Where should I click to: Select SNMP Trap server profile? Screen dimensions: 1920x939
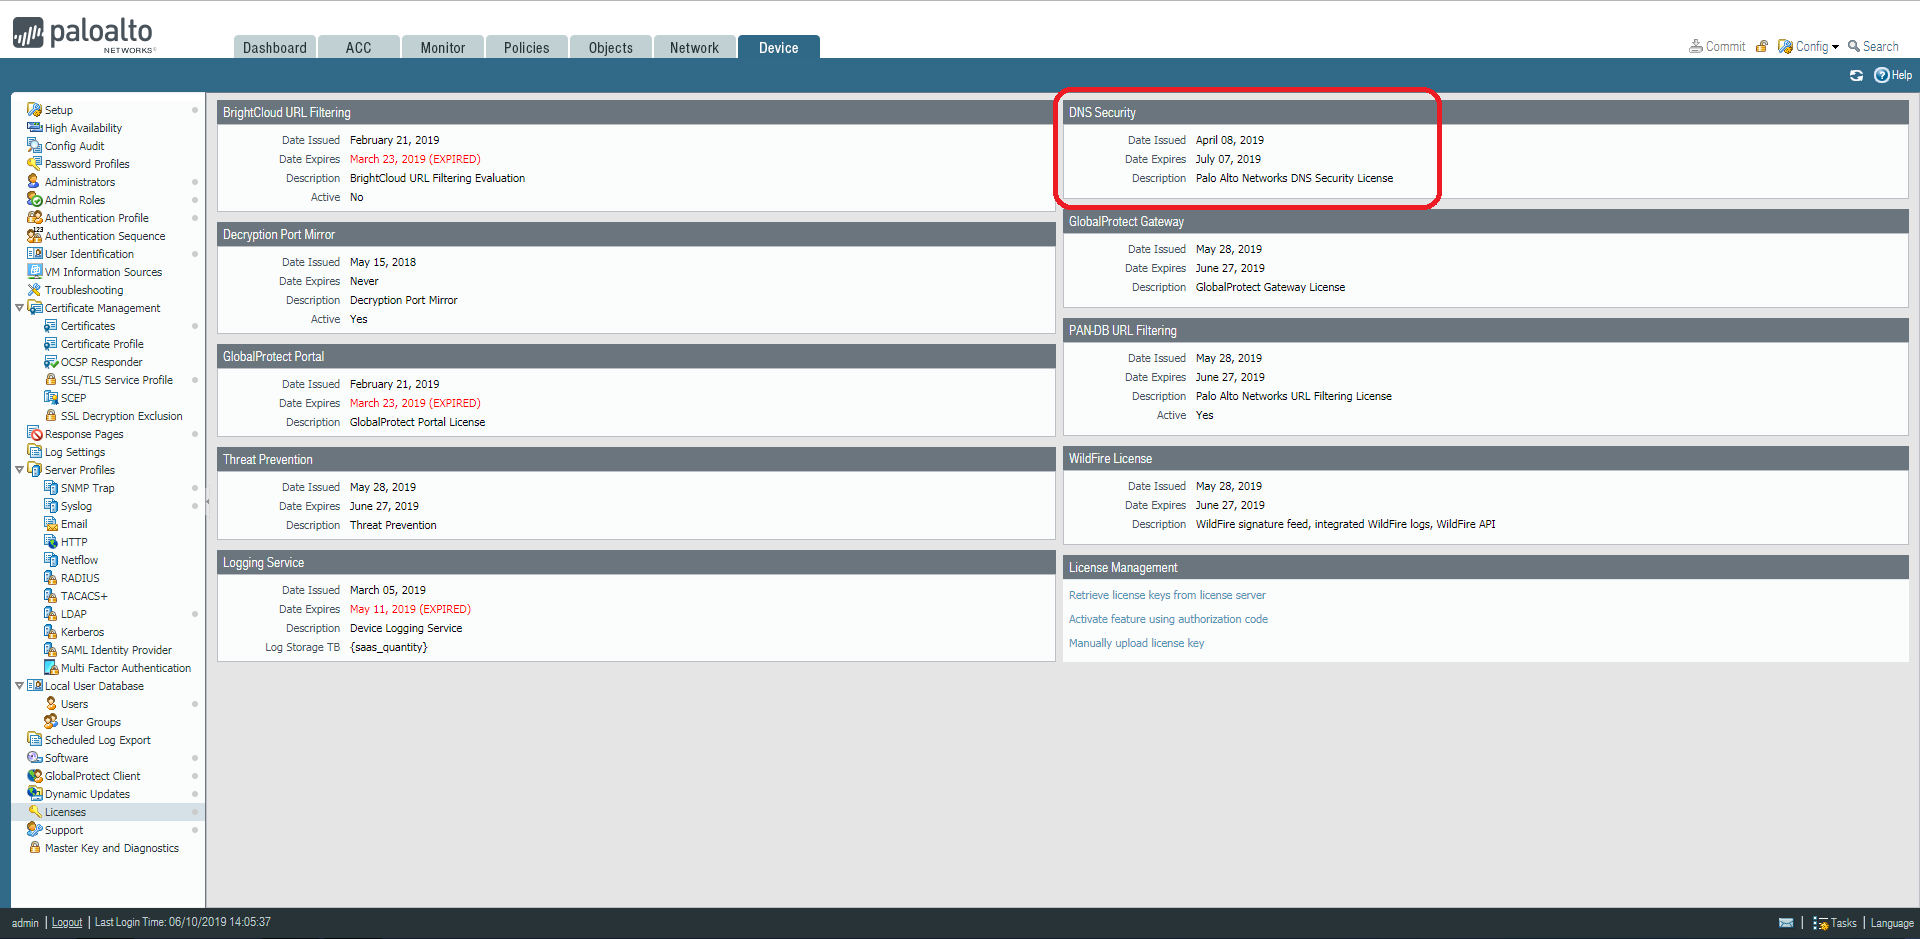coord(88,488)
